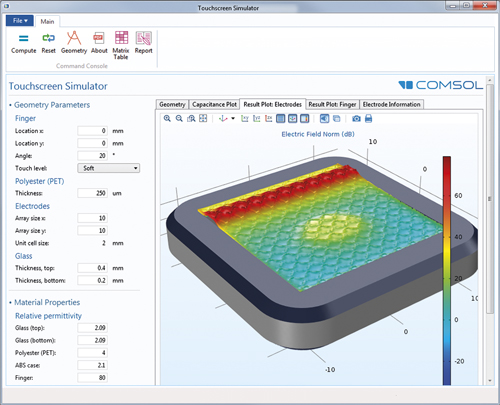Click the Finger permittivity field
Viewport: 500px width, 405px height.
92,378
